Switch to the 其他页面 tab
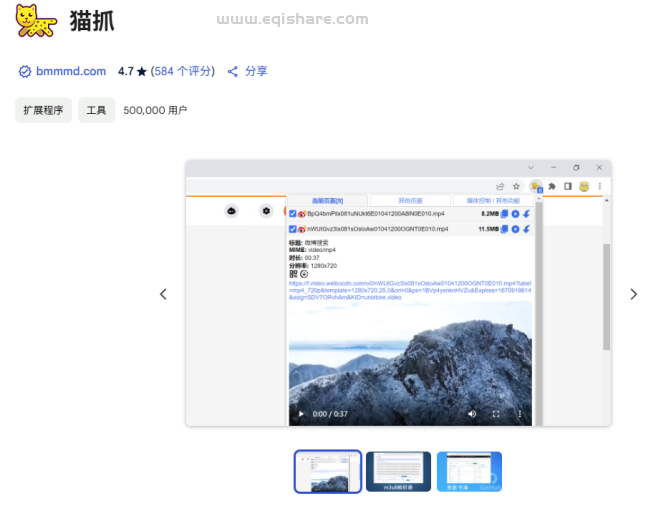This screenshot has width=666, height=511. [x=410, y=201]
